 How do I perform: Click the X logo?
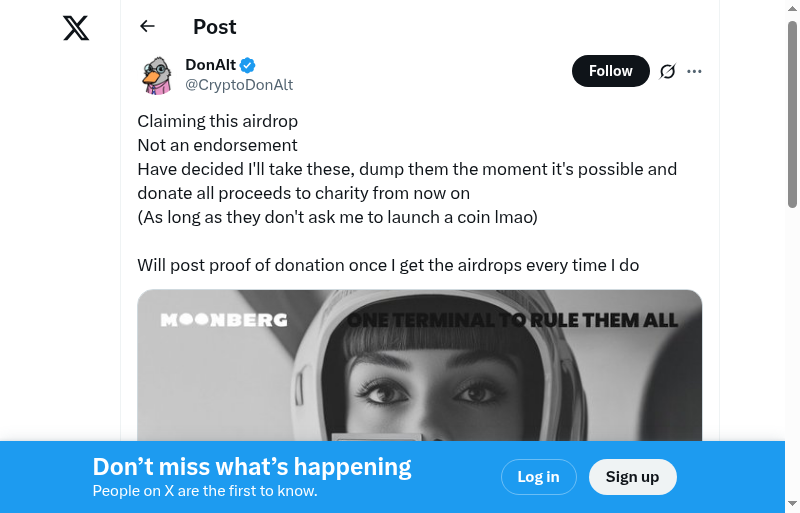pyautogui.click(x=76, y=28)
